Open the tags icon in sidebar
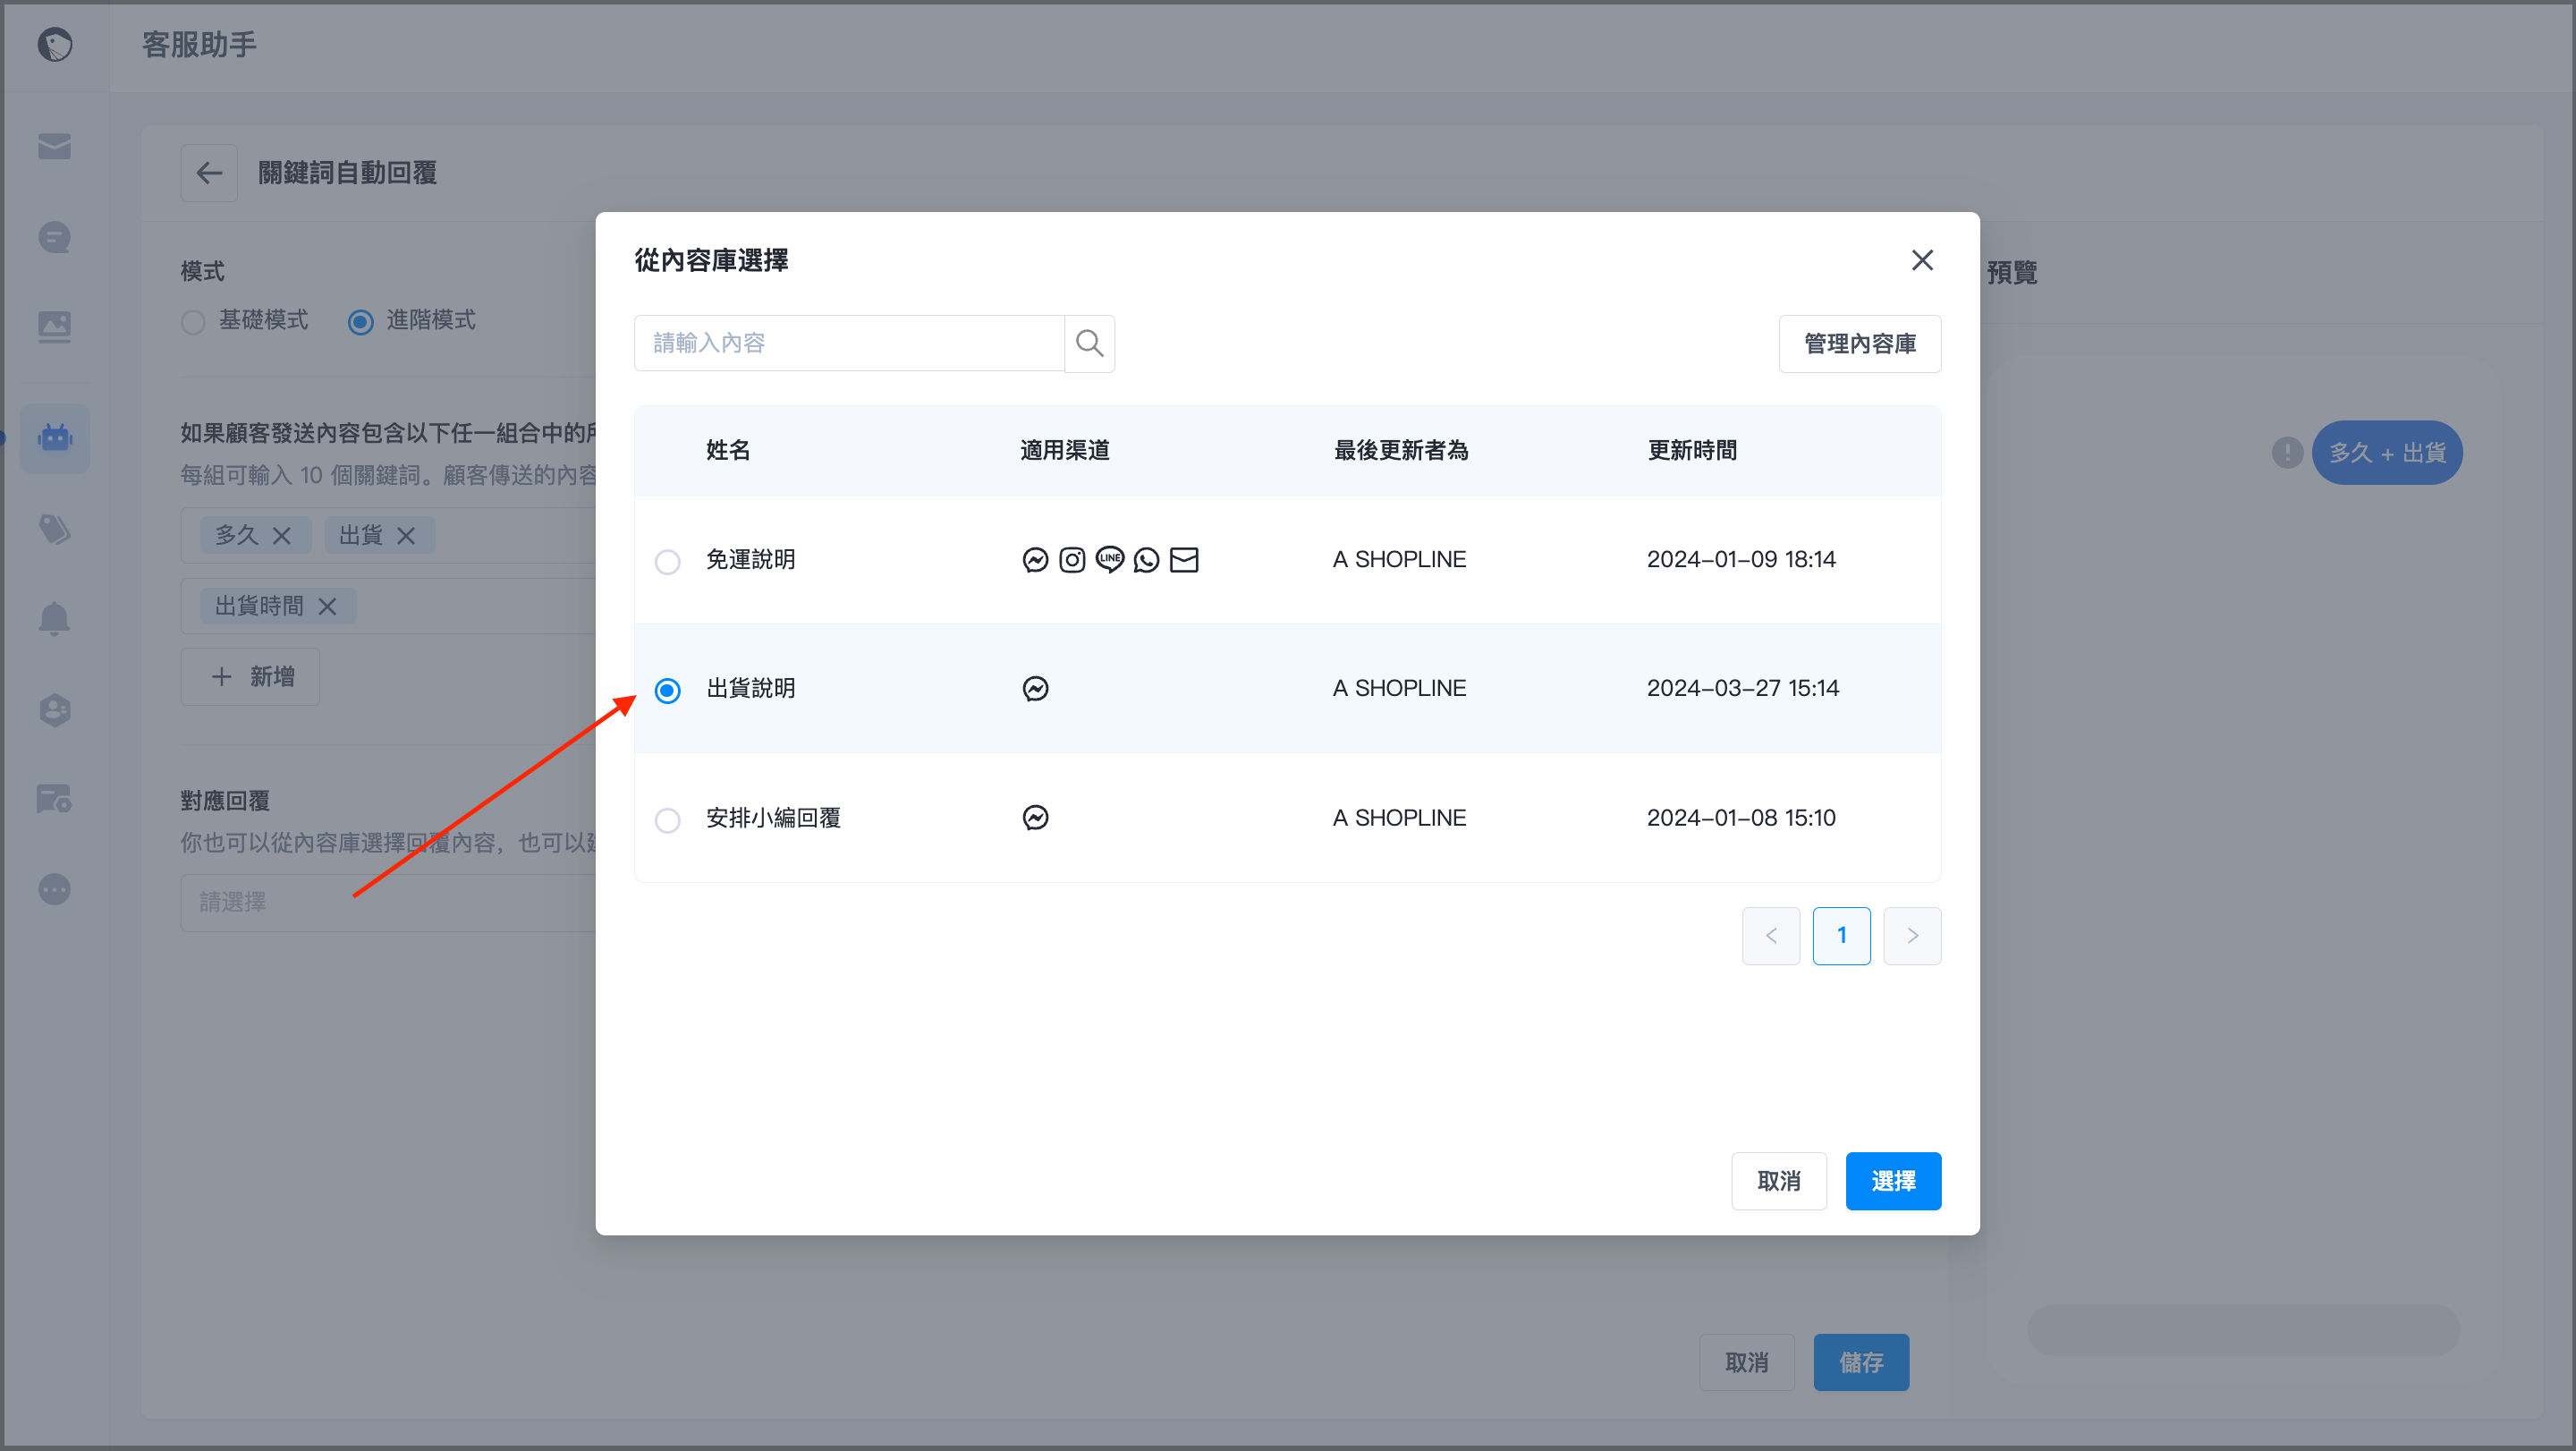This screenshot has width=2576, height=1451. [x=55, y=529]
